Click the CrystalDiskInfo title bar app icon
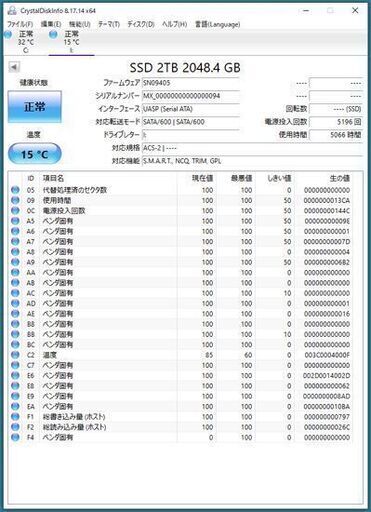Viewport: 371px width, 512px height. pyautogui.click(x=12, y=11)
